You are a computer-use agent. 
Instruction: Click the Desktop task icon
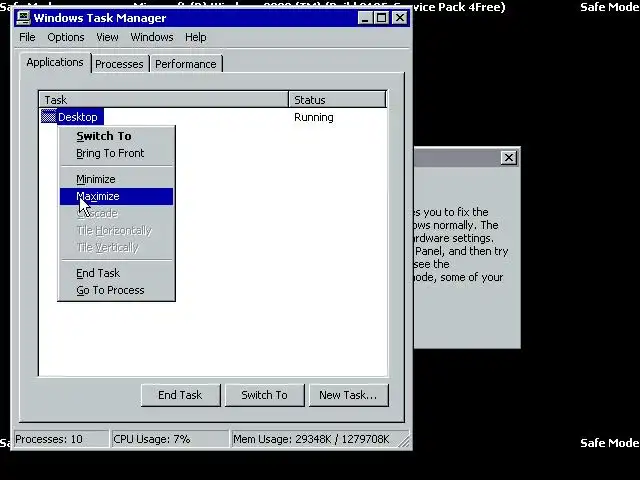coord(49,117)
